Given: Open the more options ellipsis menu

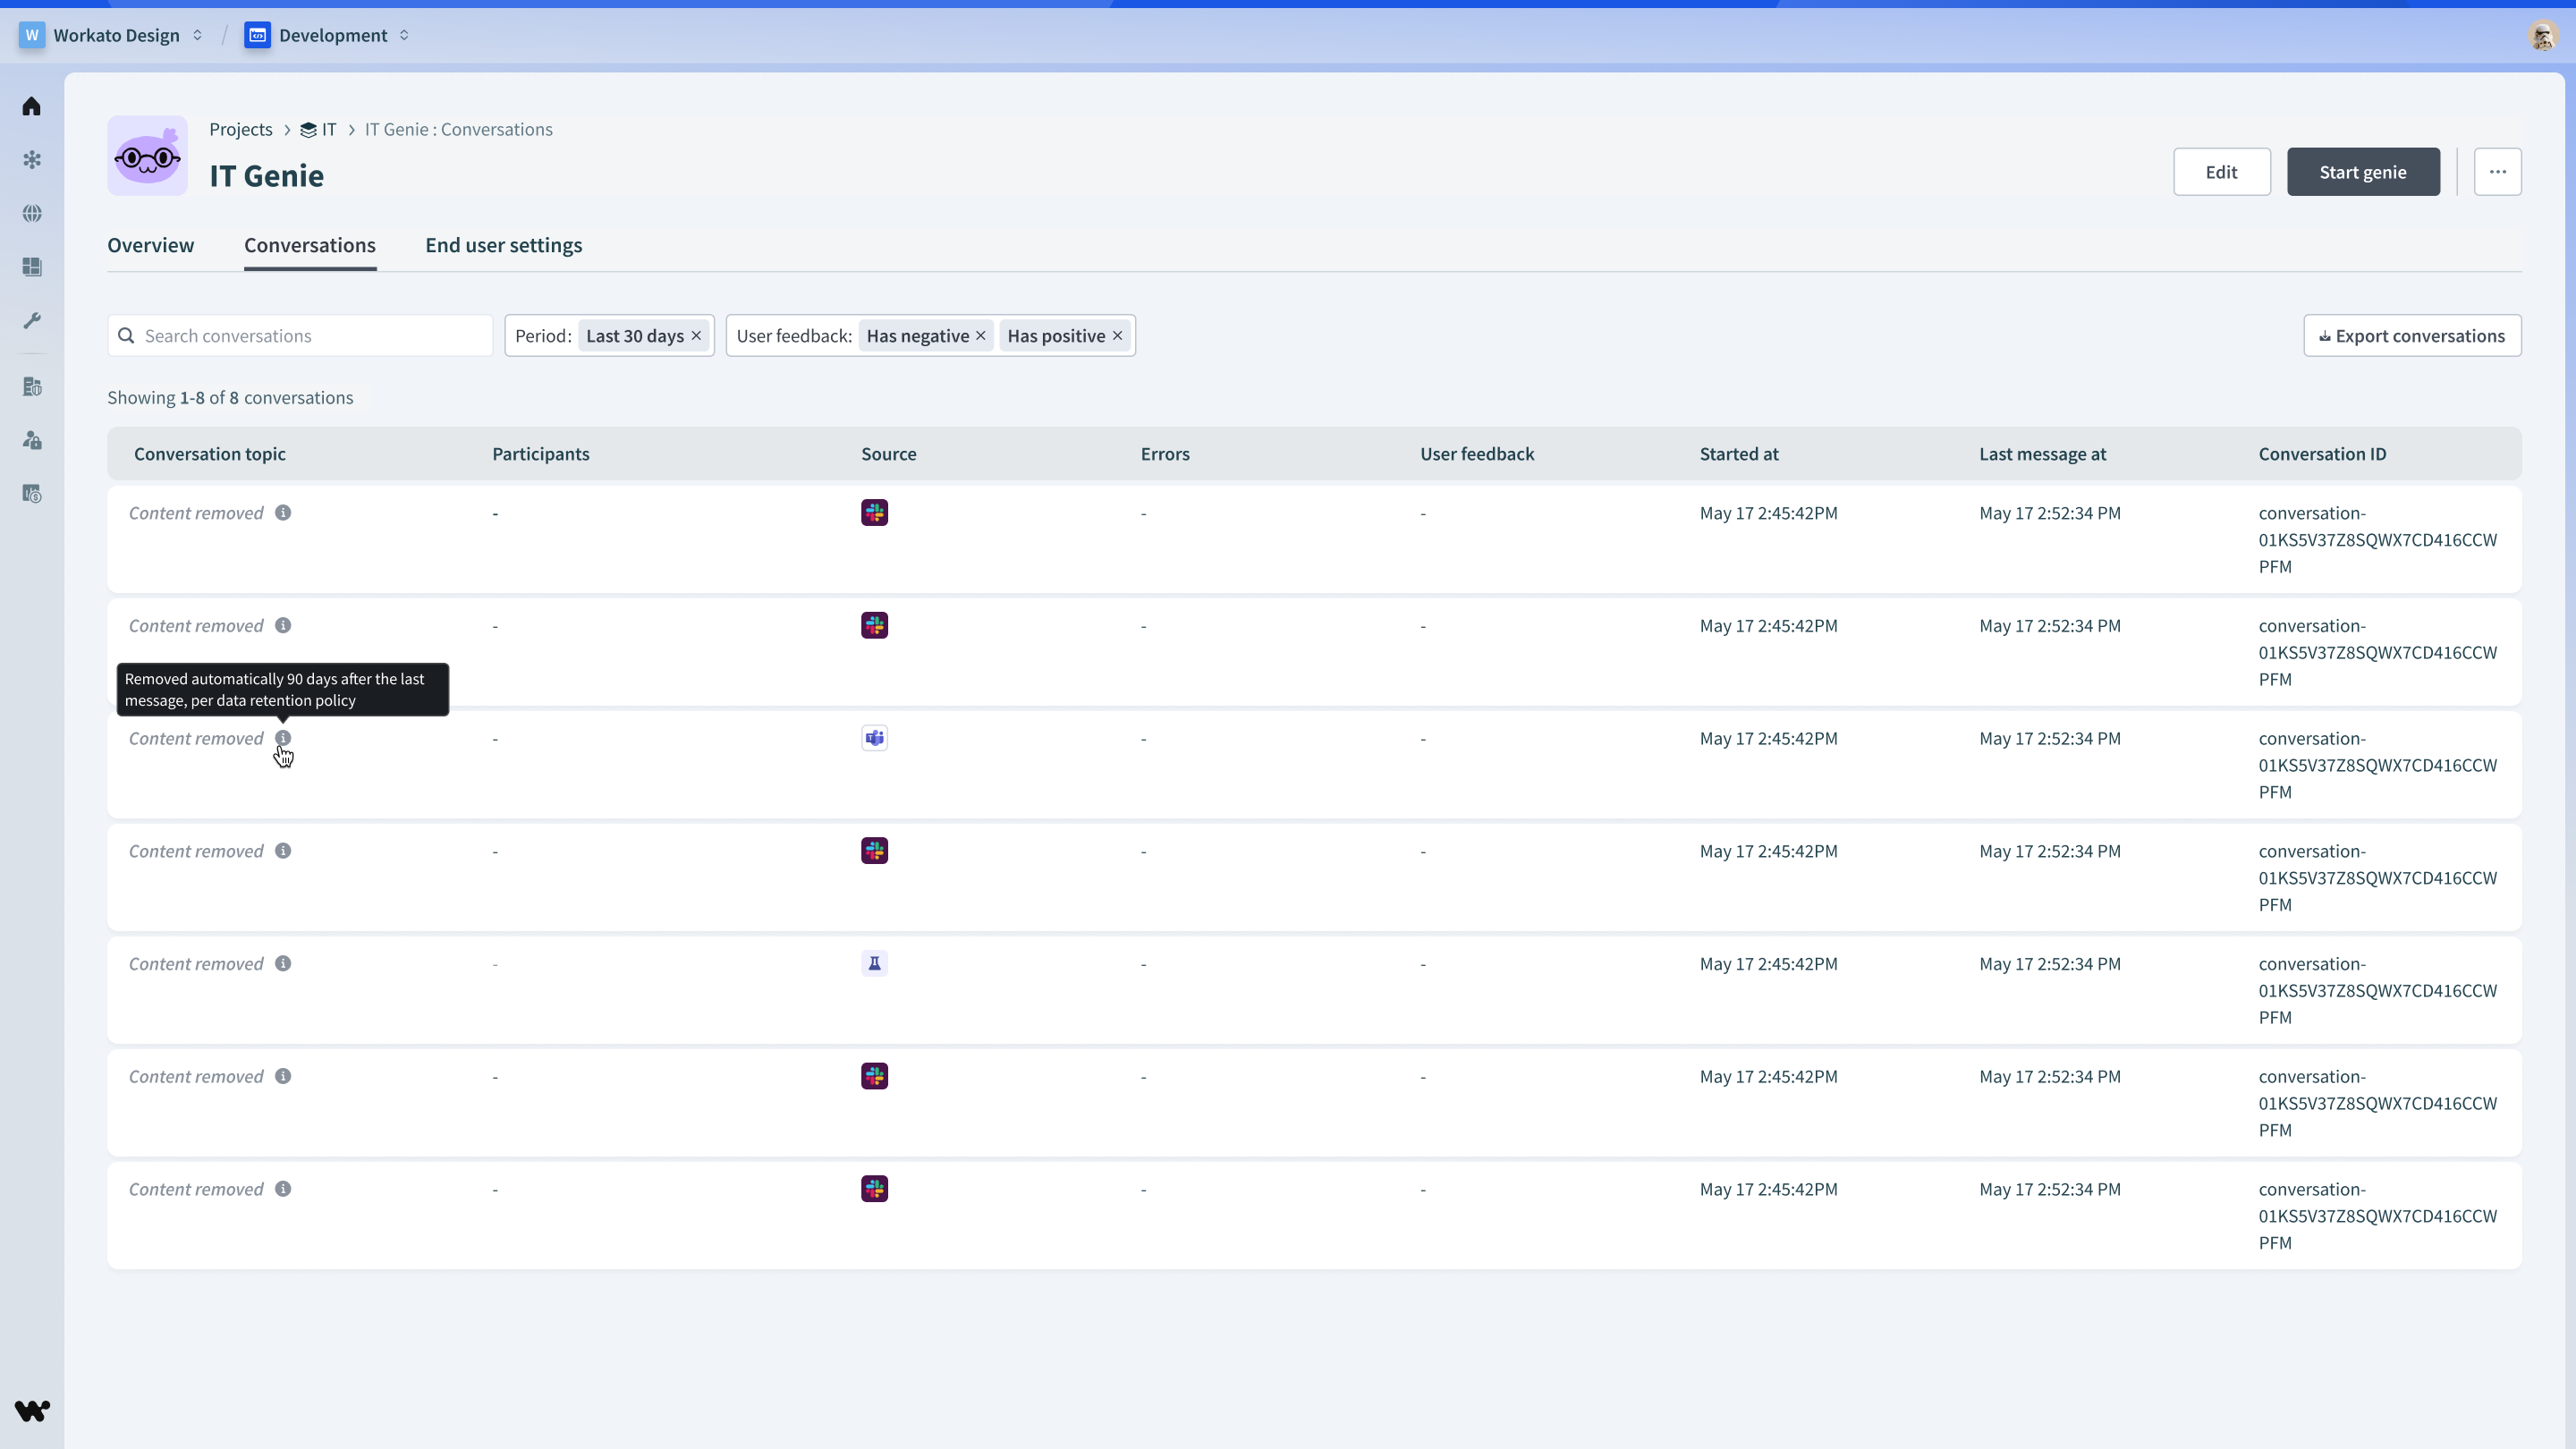Looking at the screenshot, I should 2497,172.
